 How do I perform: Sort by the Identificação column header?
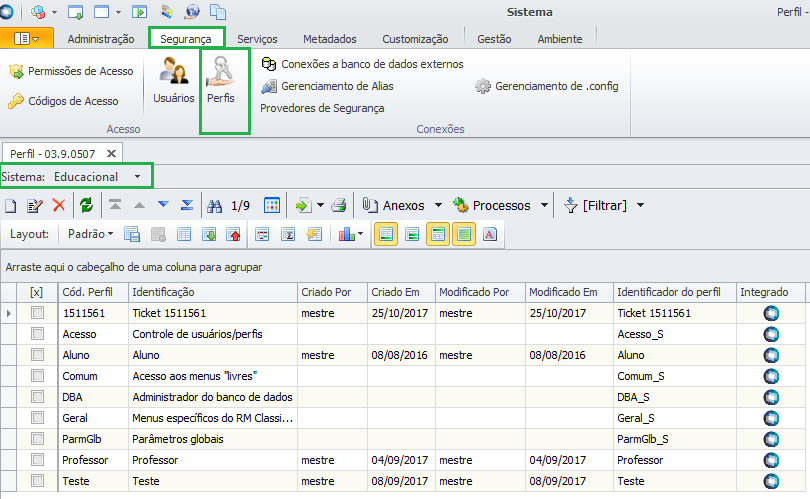213,292
